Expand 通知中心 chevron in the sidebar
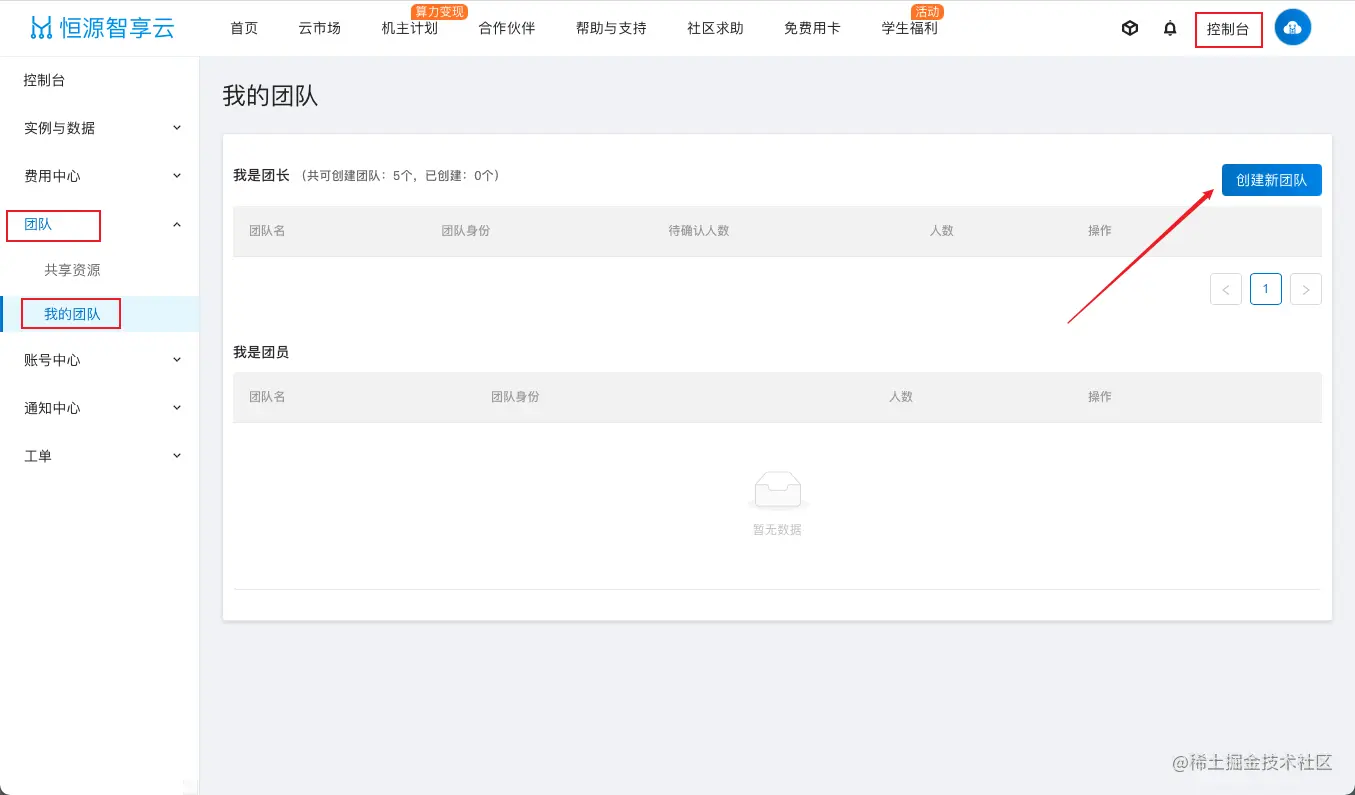Viewport: 1355px width, 795px height. click(177, 408)
